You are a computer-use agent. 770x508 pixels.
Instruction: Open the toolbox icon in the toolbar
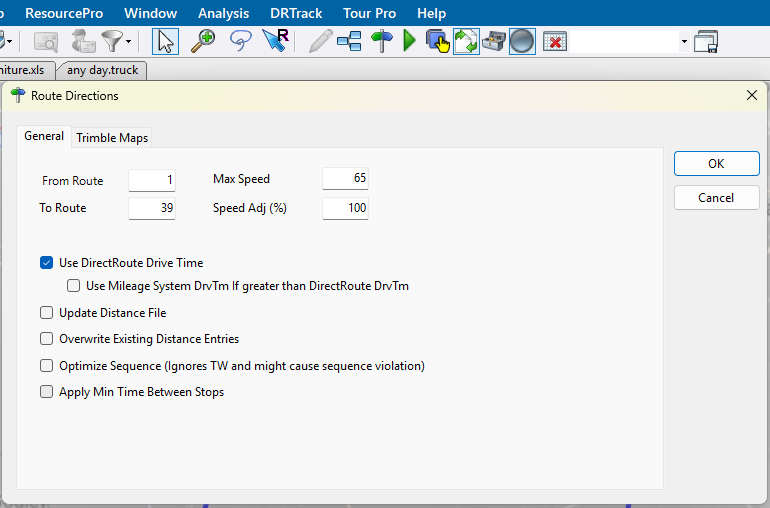[494, 41]
